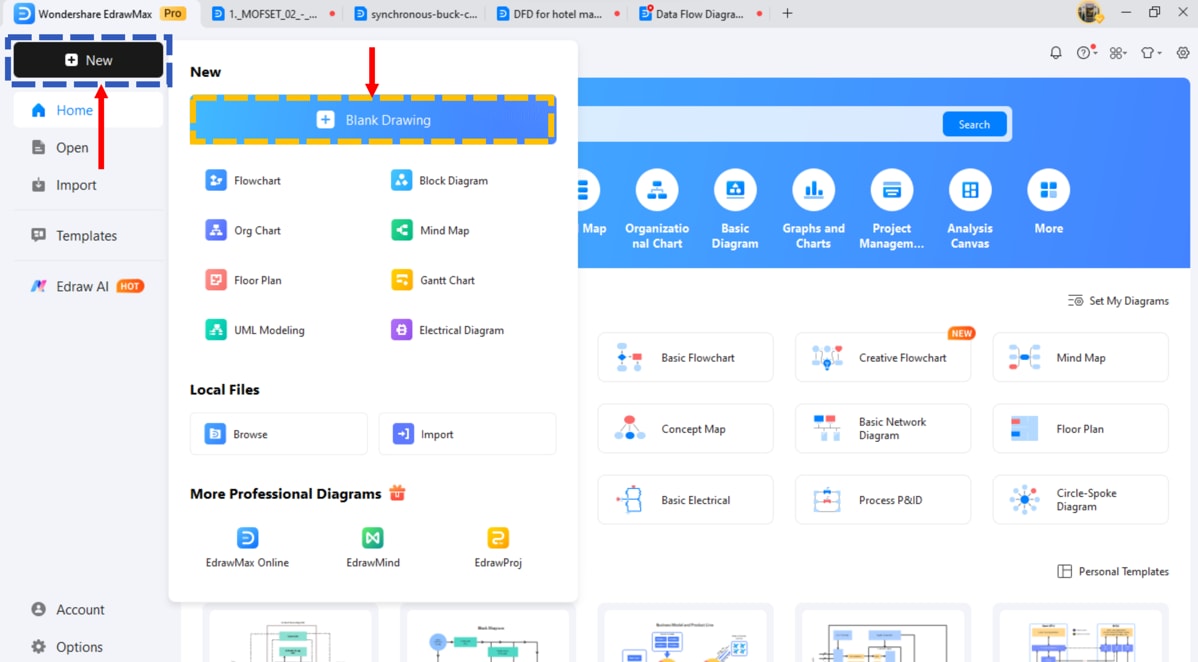Open Process P&ID template
This screenshot has height=662, width=1198.
[882, 500]
